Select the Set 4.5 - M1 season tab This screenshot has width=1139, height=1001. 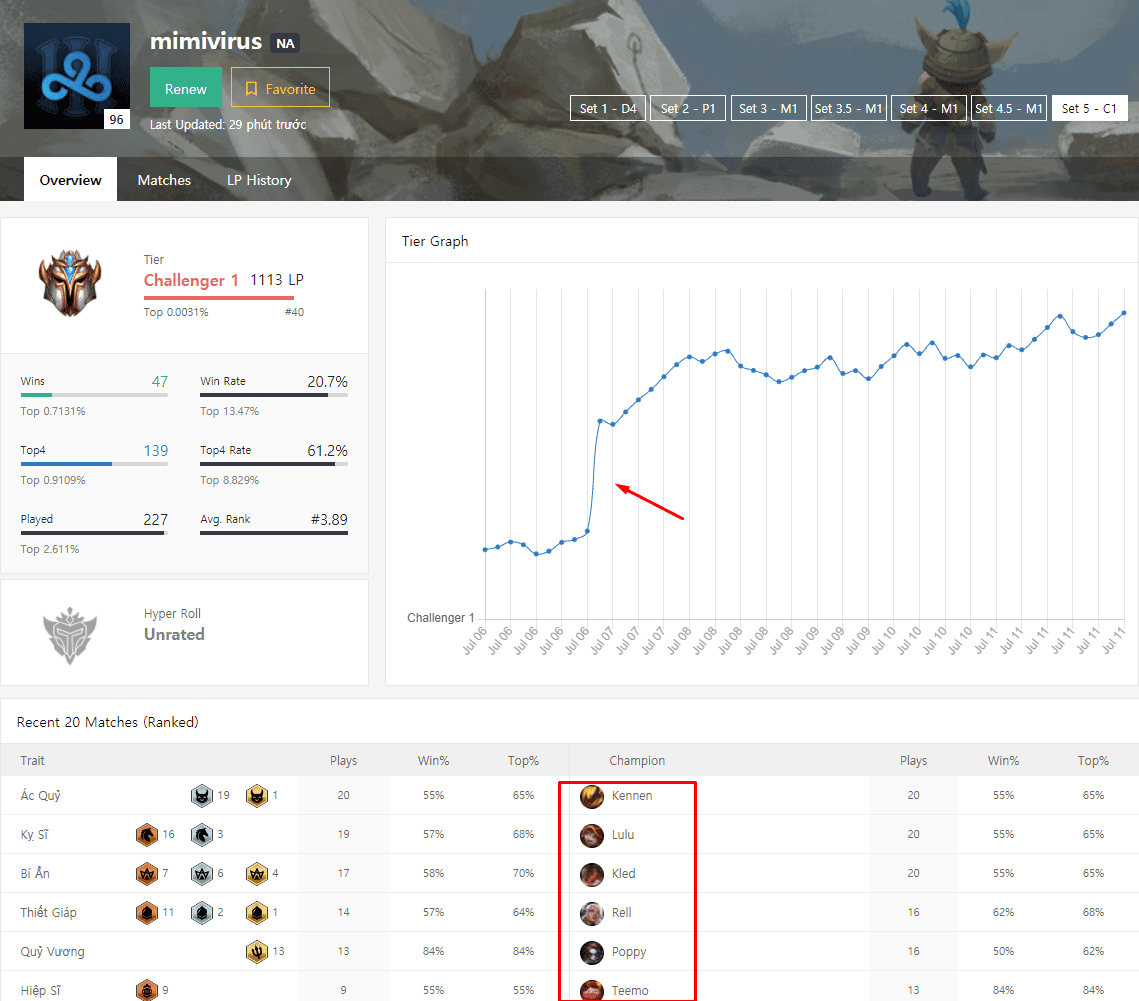tap(1009, 108)
